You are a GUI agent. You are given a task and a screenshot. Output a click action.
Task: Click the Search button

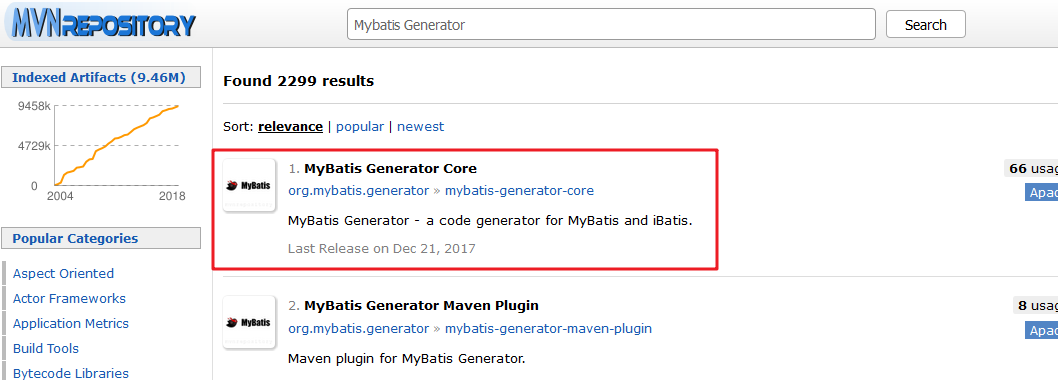coord(925,24)
